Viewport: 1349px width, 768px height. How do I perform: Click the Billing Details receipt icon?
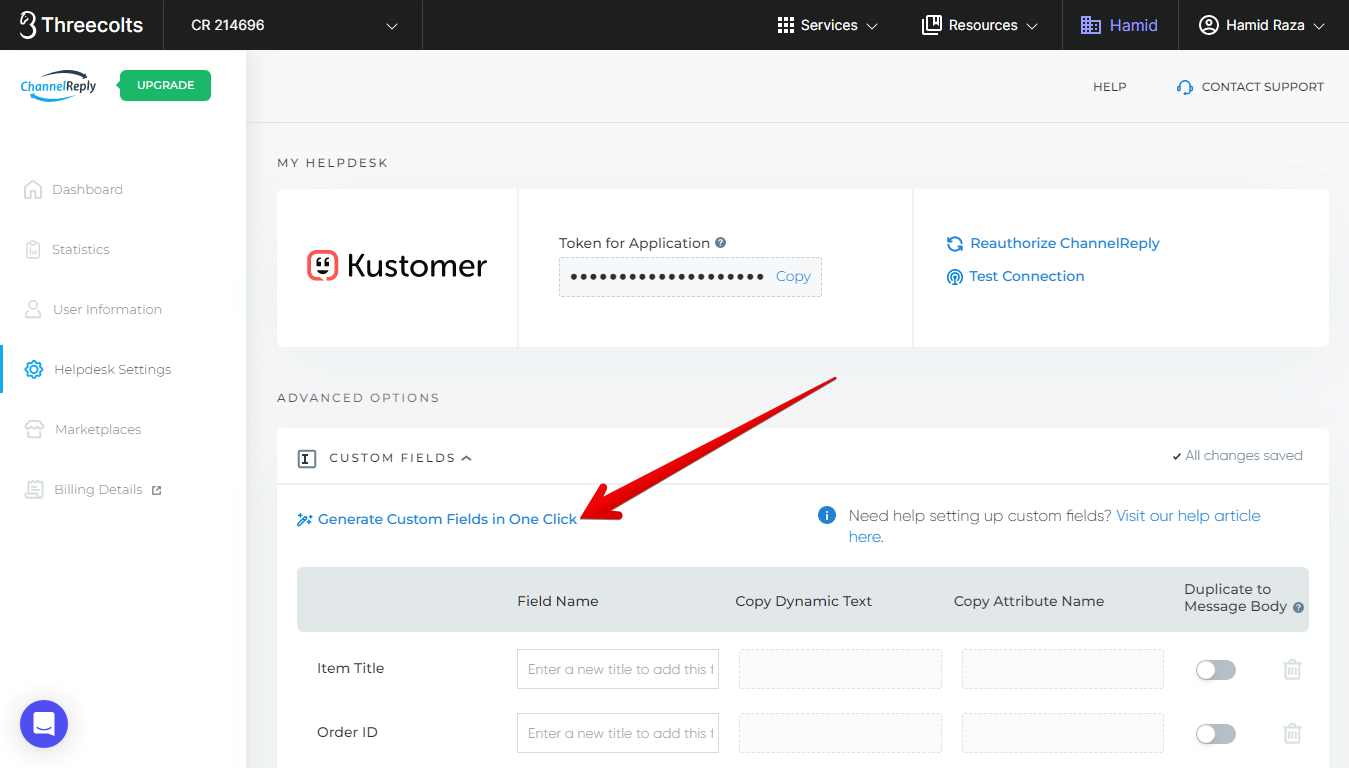(35, 489)
